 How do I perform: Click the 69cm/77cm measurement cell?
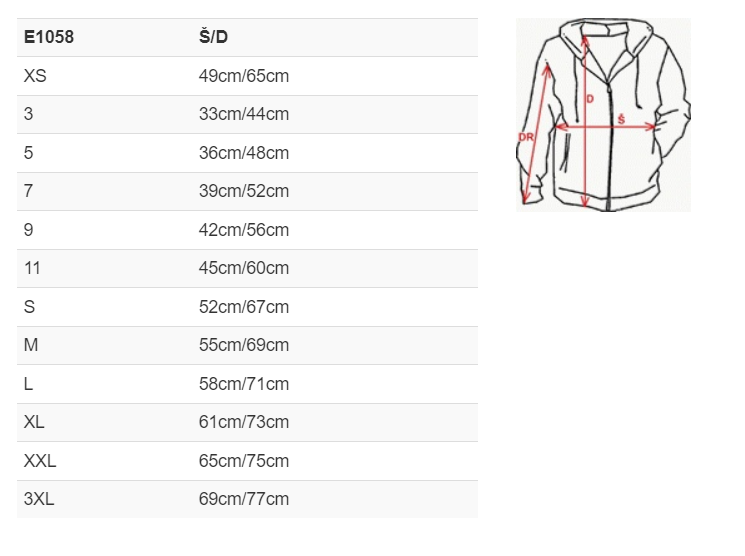click(x=244, y=499)
